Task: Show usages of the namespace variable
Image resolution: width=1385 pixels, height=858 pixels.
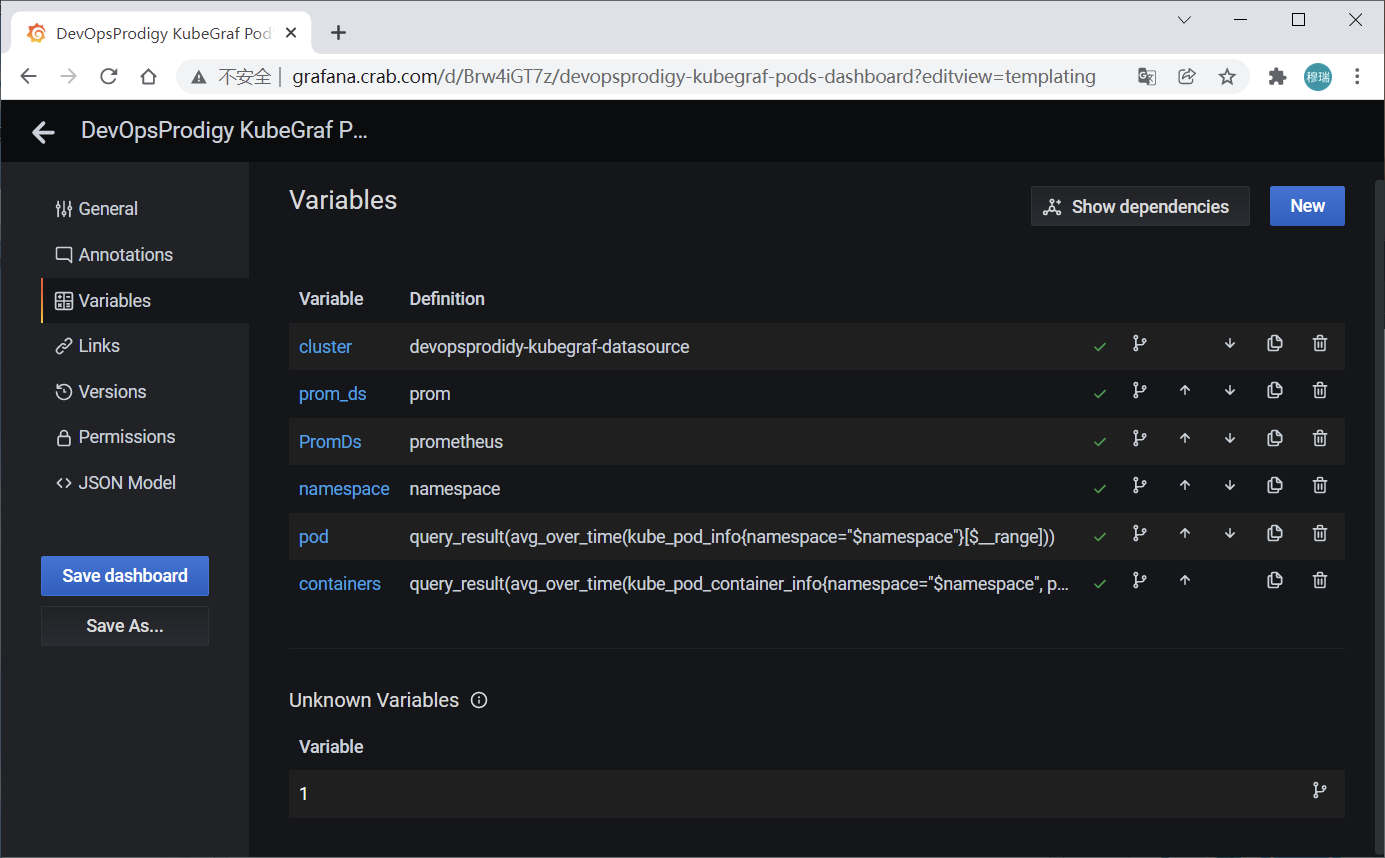Action: pyautogui.click(x=1139, y=486)
